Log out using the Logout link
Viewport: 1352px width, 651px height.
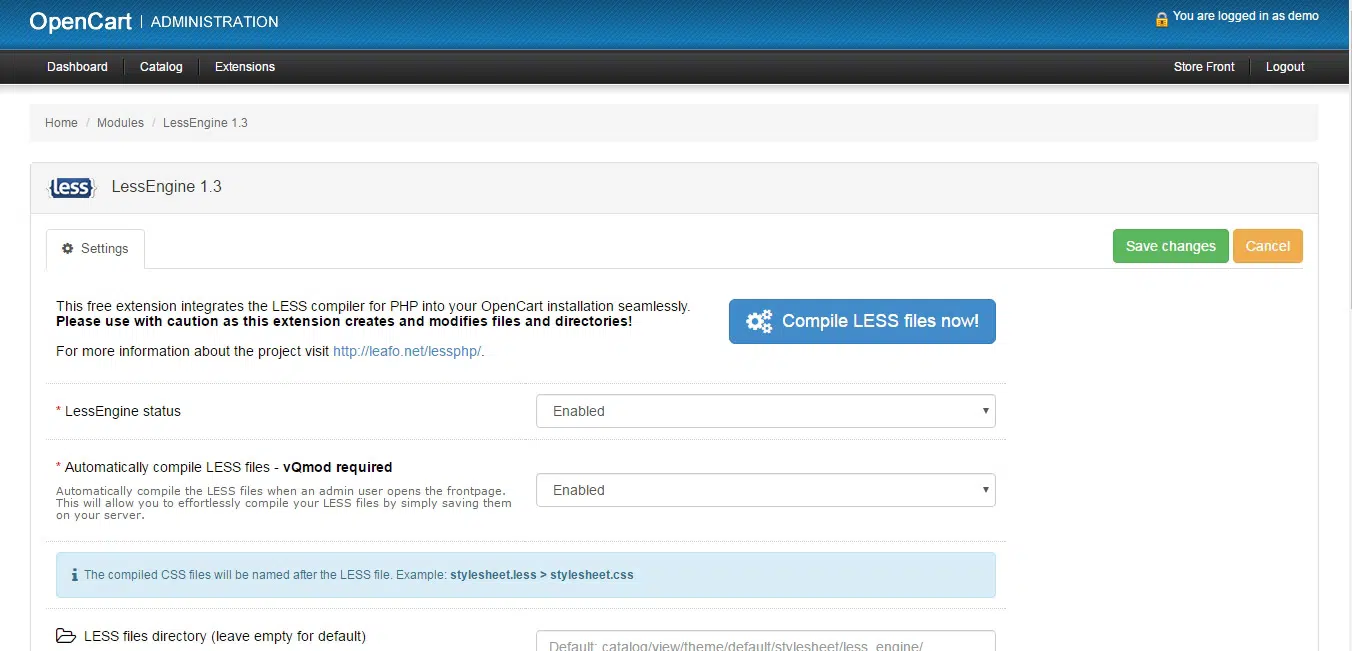[1285, 67]
